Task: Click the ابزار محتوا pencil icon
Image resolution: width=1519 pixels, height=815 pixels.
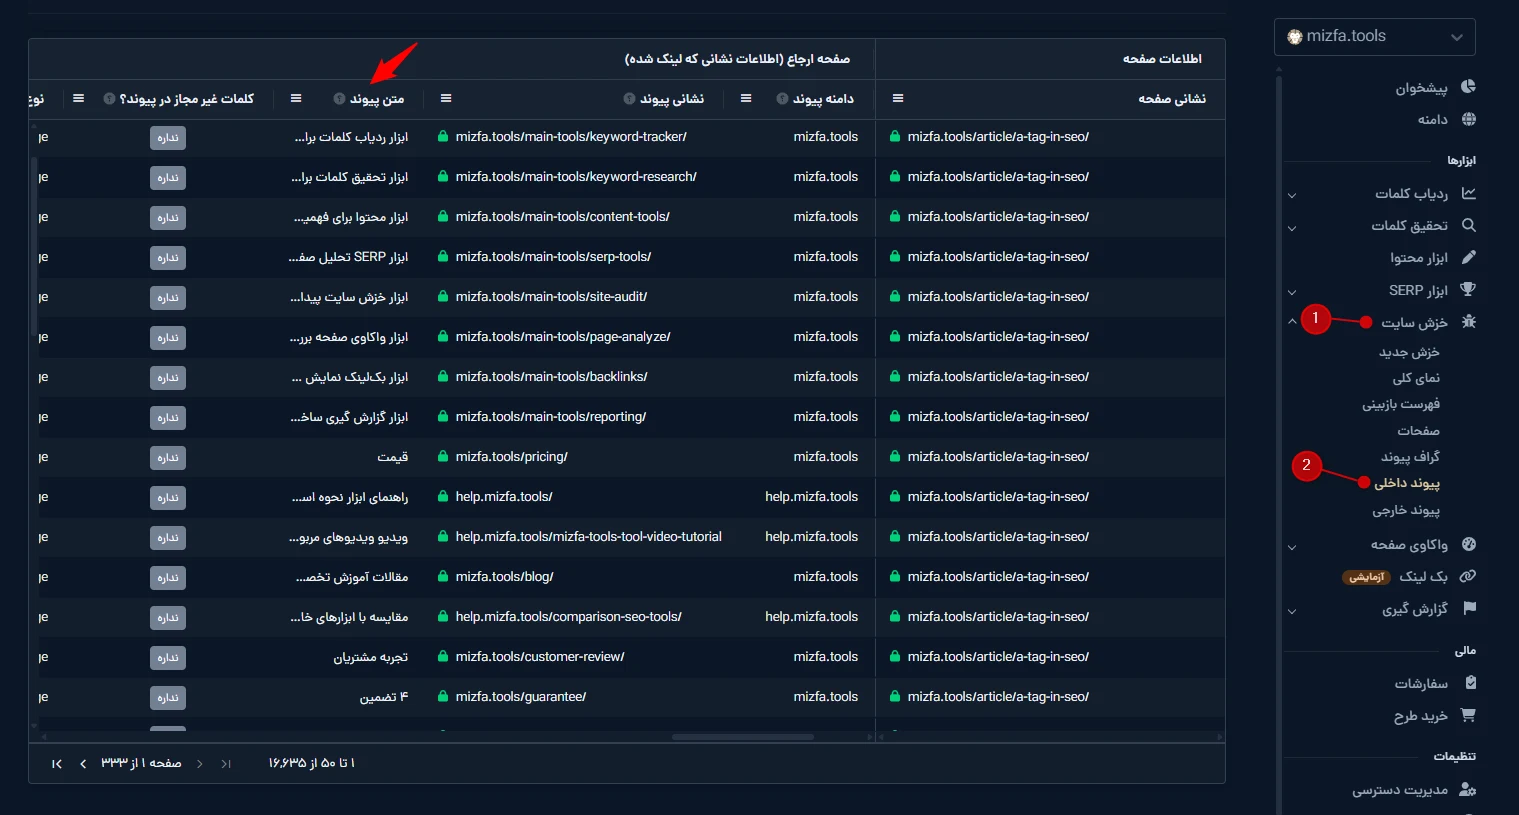Action: (x=1468, y=257)
